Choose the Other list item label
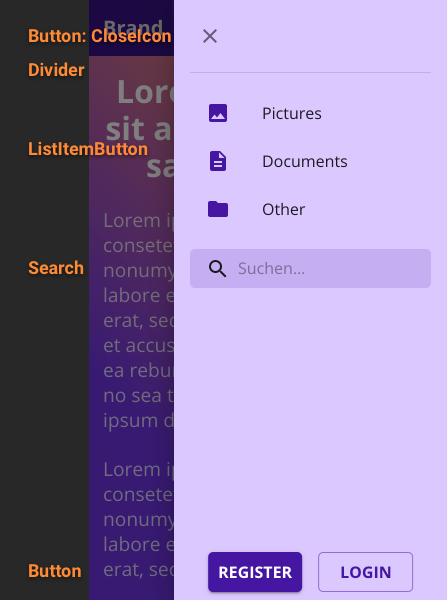The image size is (447, 600). click(x=283, y=209)
